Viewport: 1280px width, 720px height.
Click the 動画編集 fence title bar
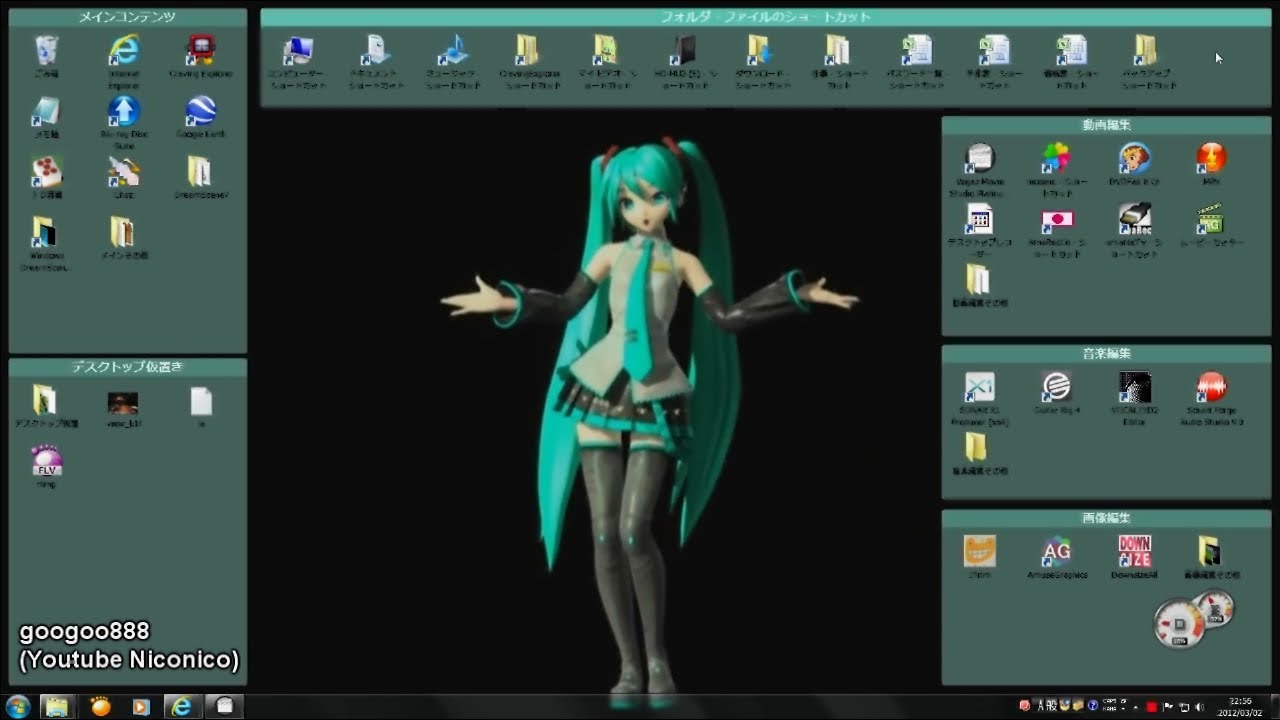point(1106,125)
